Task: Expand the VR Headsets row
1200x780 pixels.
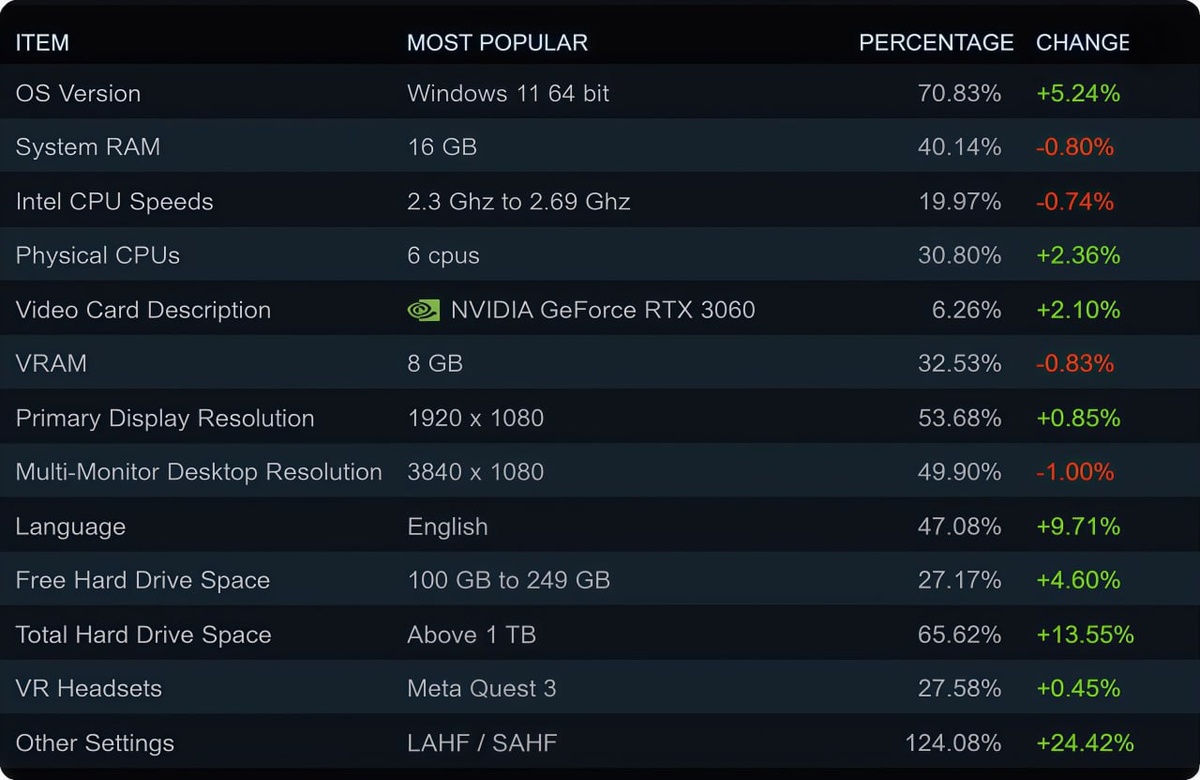Action: point(88,689)
